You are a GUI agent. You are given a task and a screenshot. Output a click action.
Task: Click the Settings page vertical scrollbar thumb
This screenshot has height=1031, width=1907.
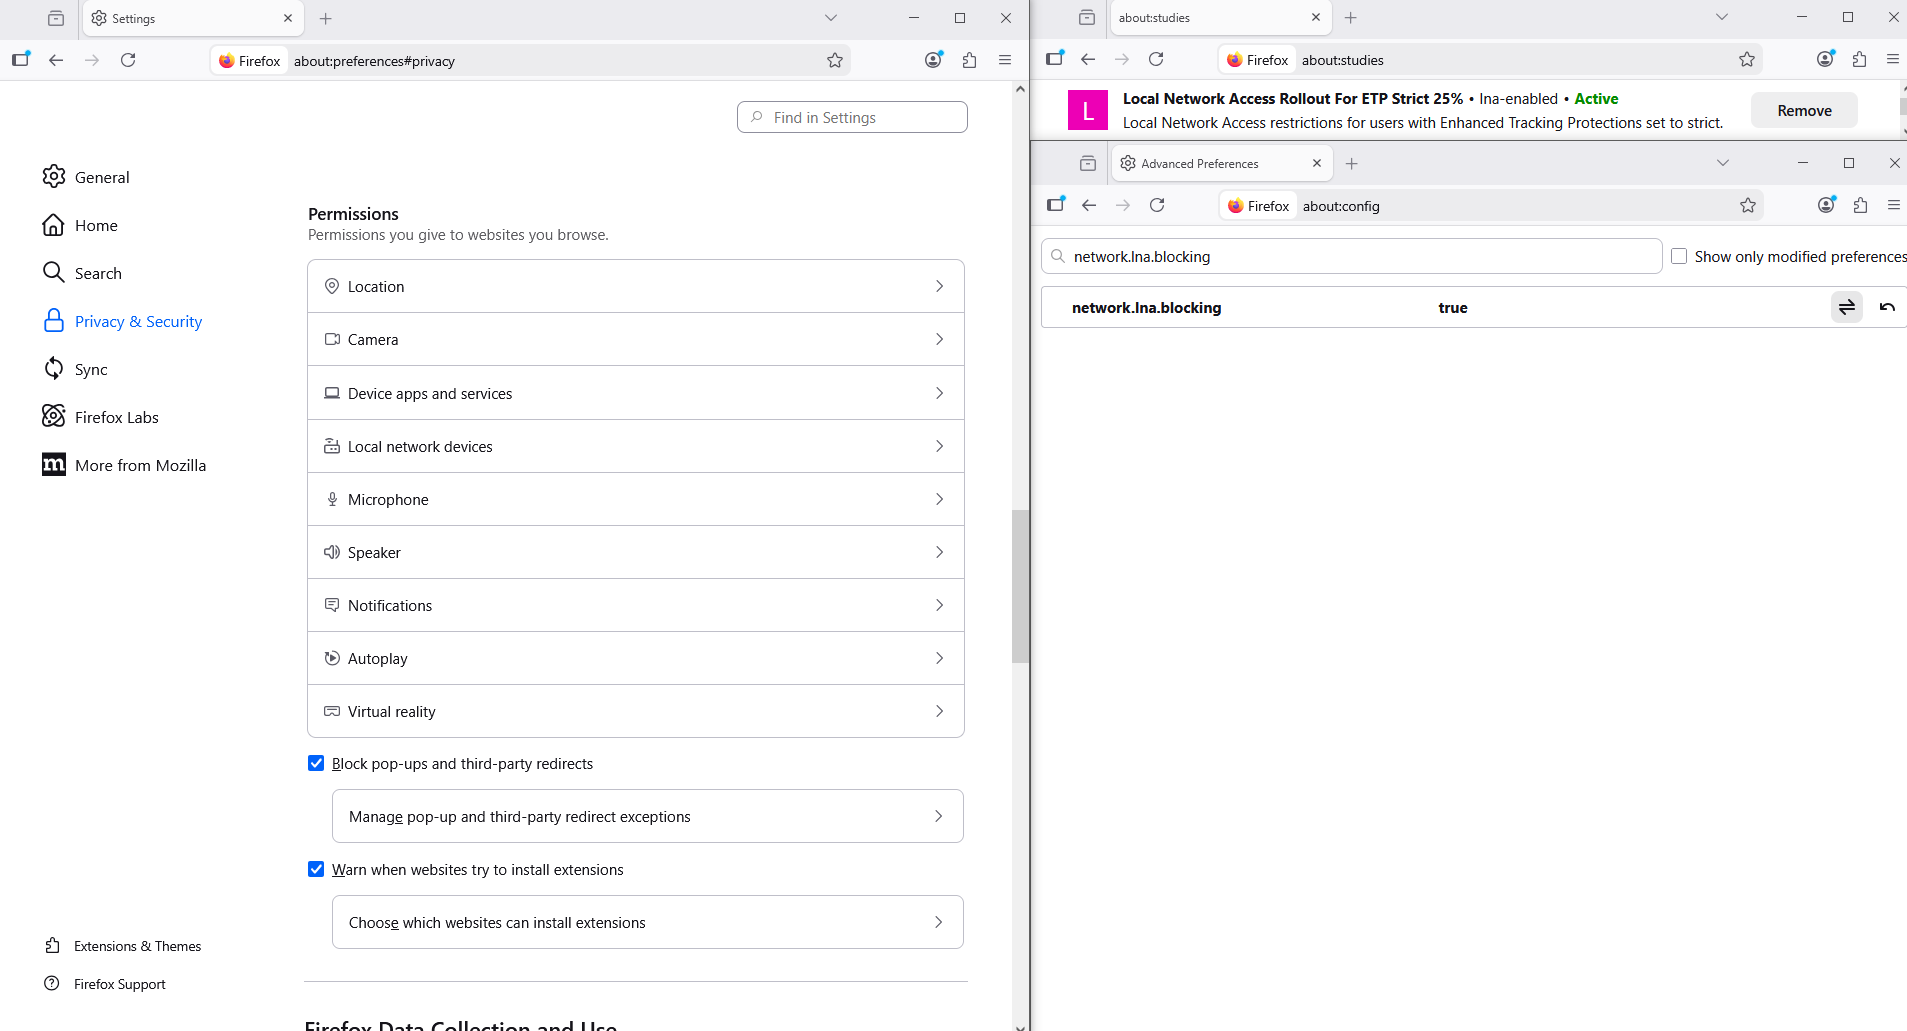[1020, 585]
